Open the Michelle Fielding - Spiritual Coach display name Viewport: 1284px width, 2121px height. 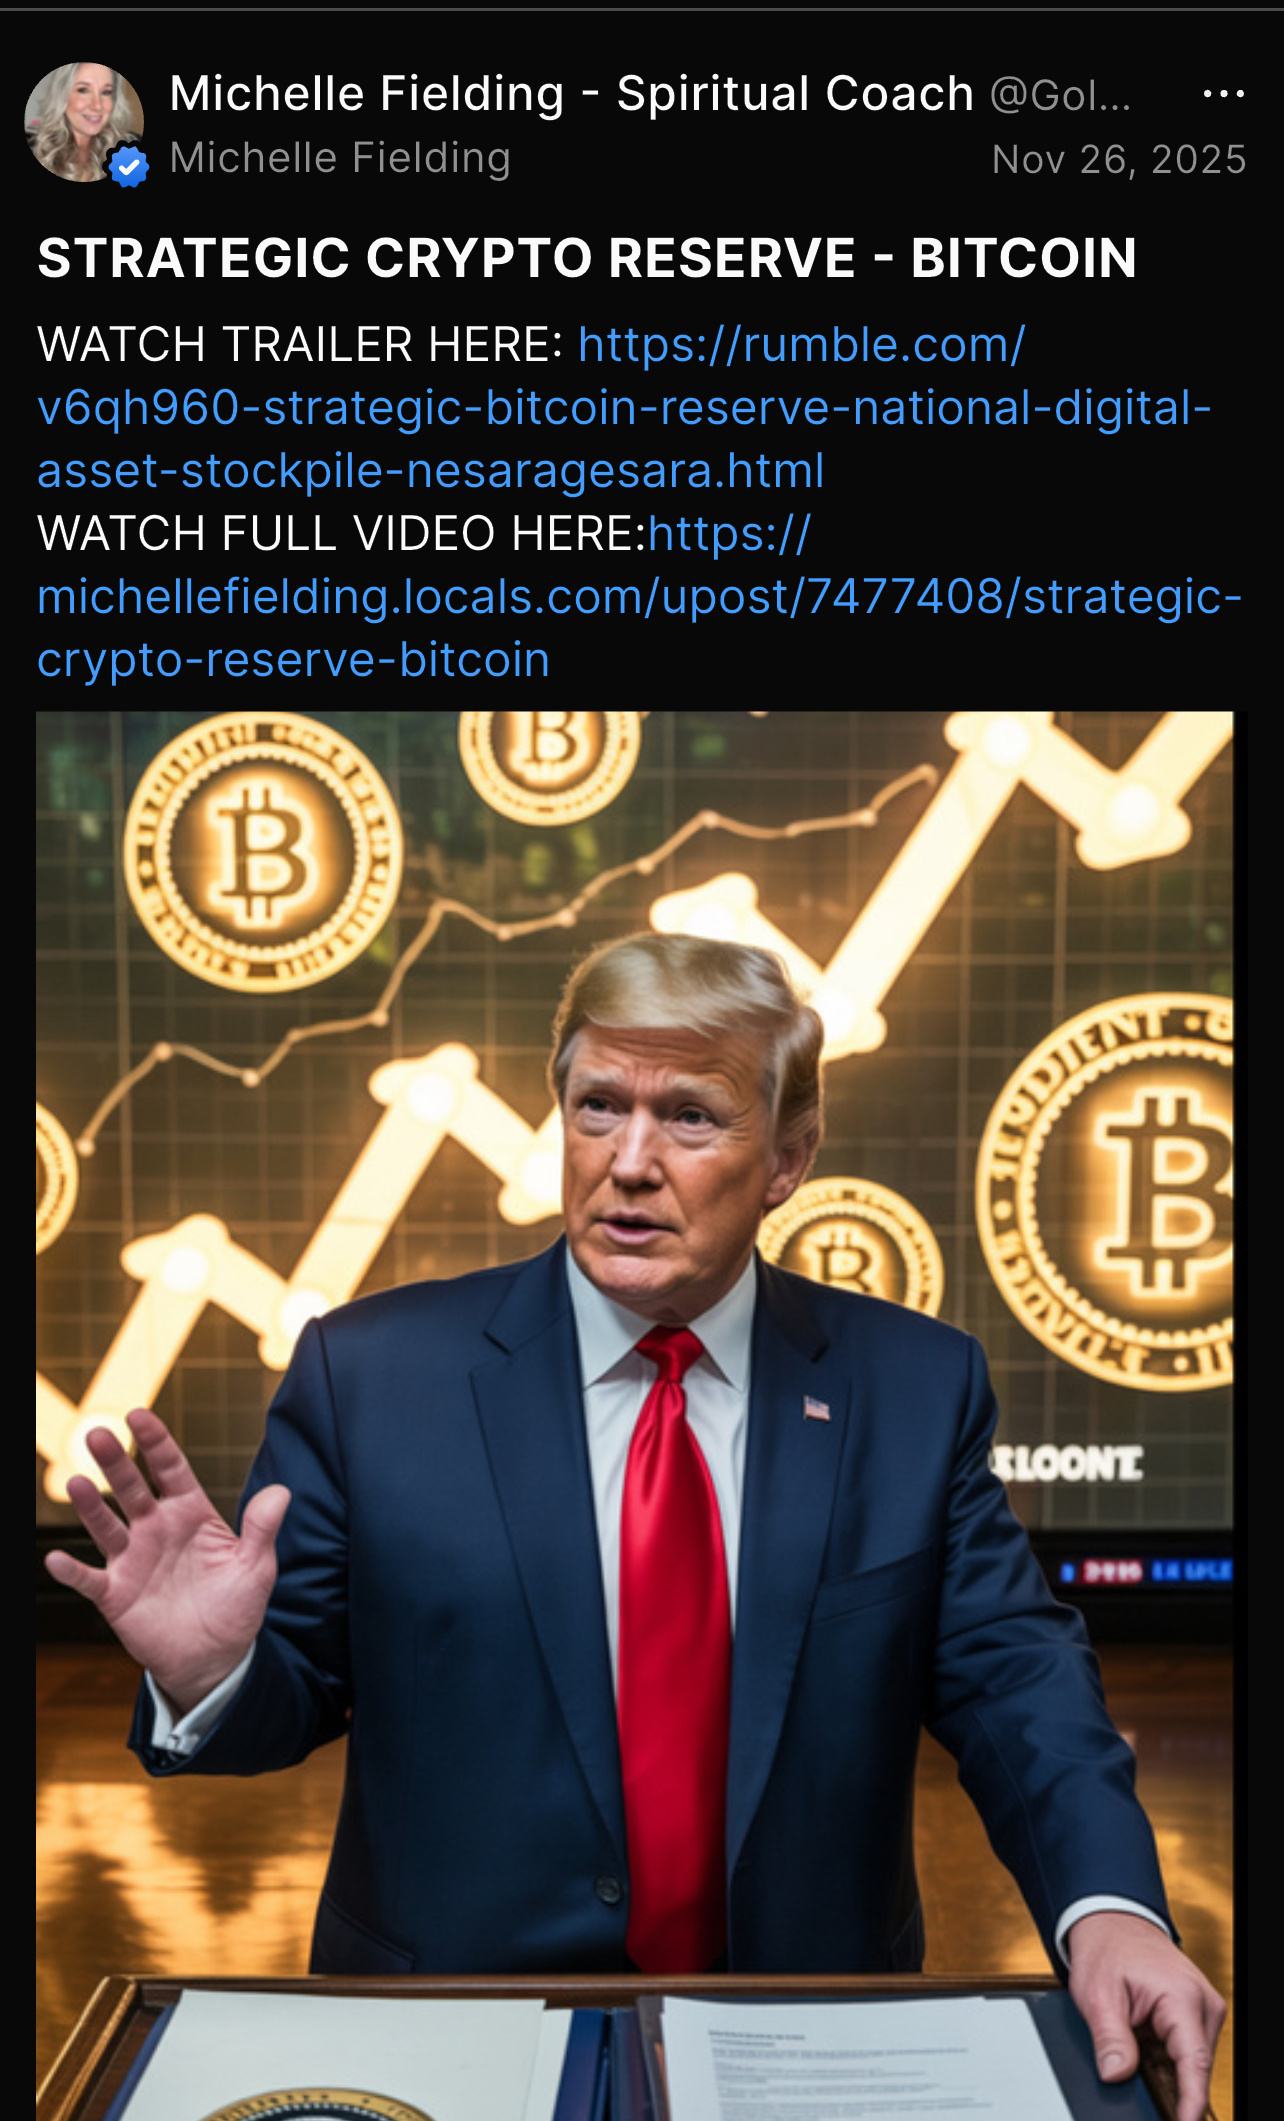point(571,94)
